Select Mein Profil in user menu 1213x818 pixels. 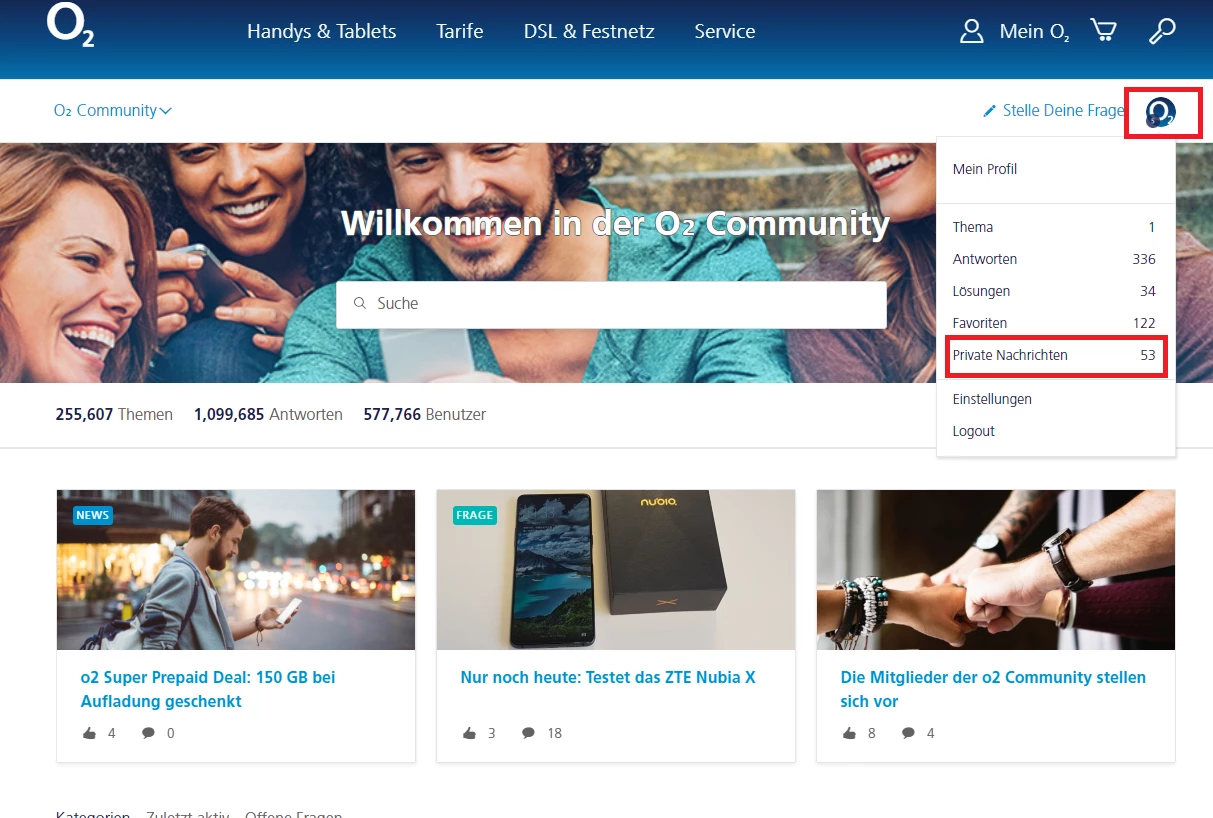pos(985,169)
